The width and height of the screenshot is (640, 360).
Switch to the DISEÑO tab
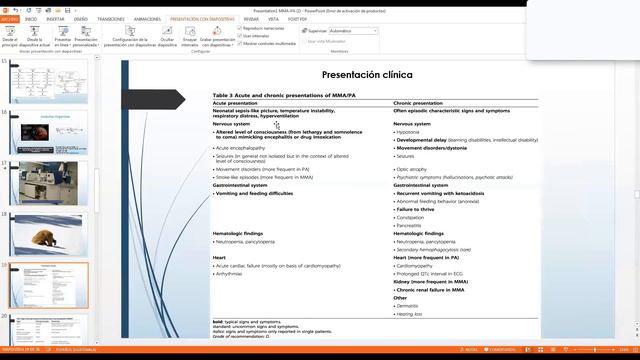81,19
